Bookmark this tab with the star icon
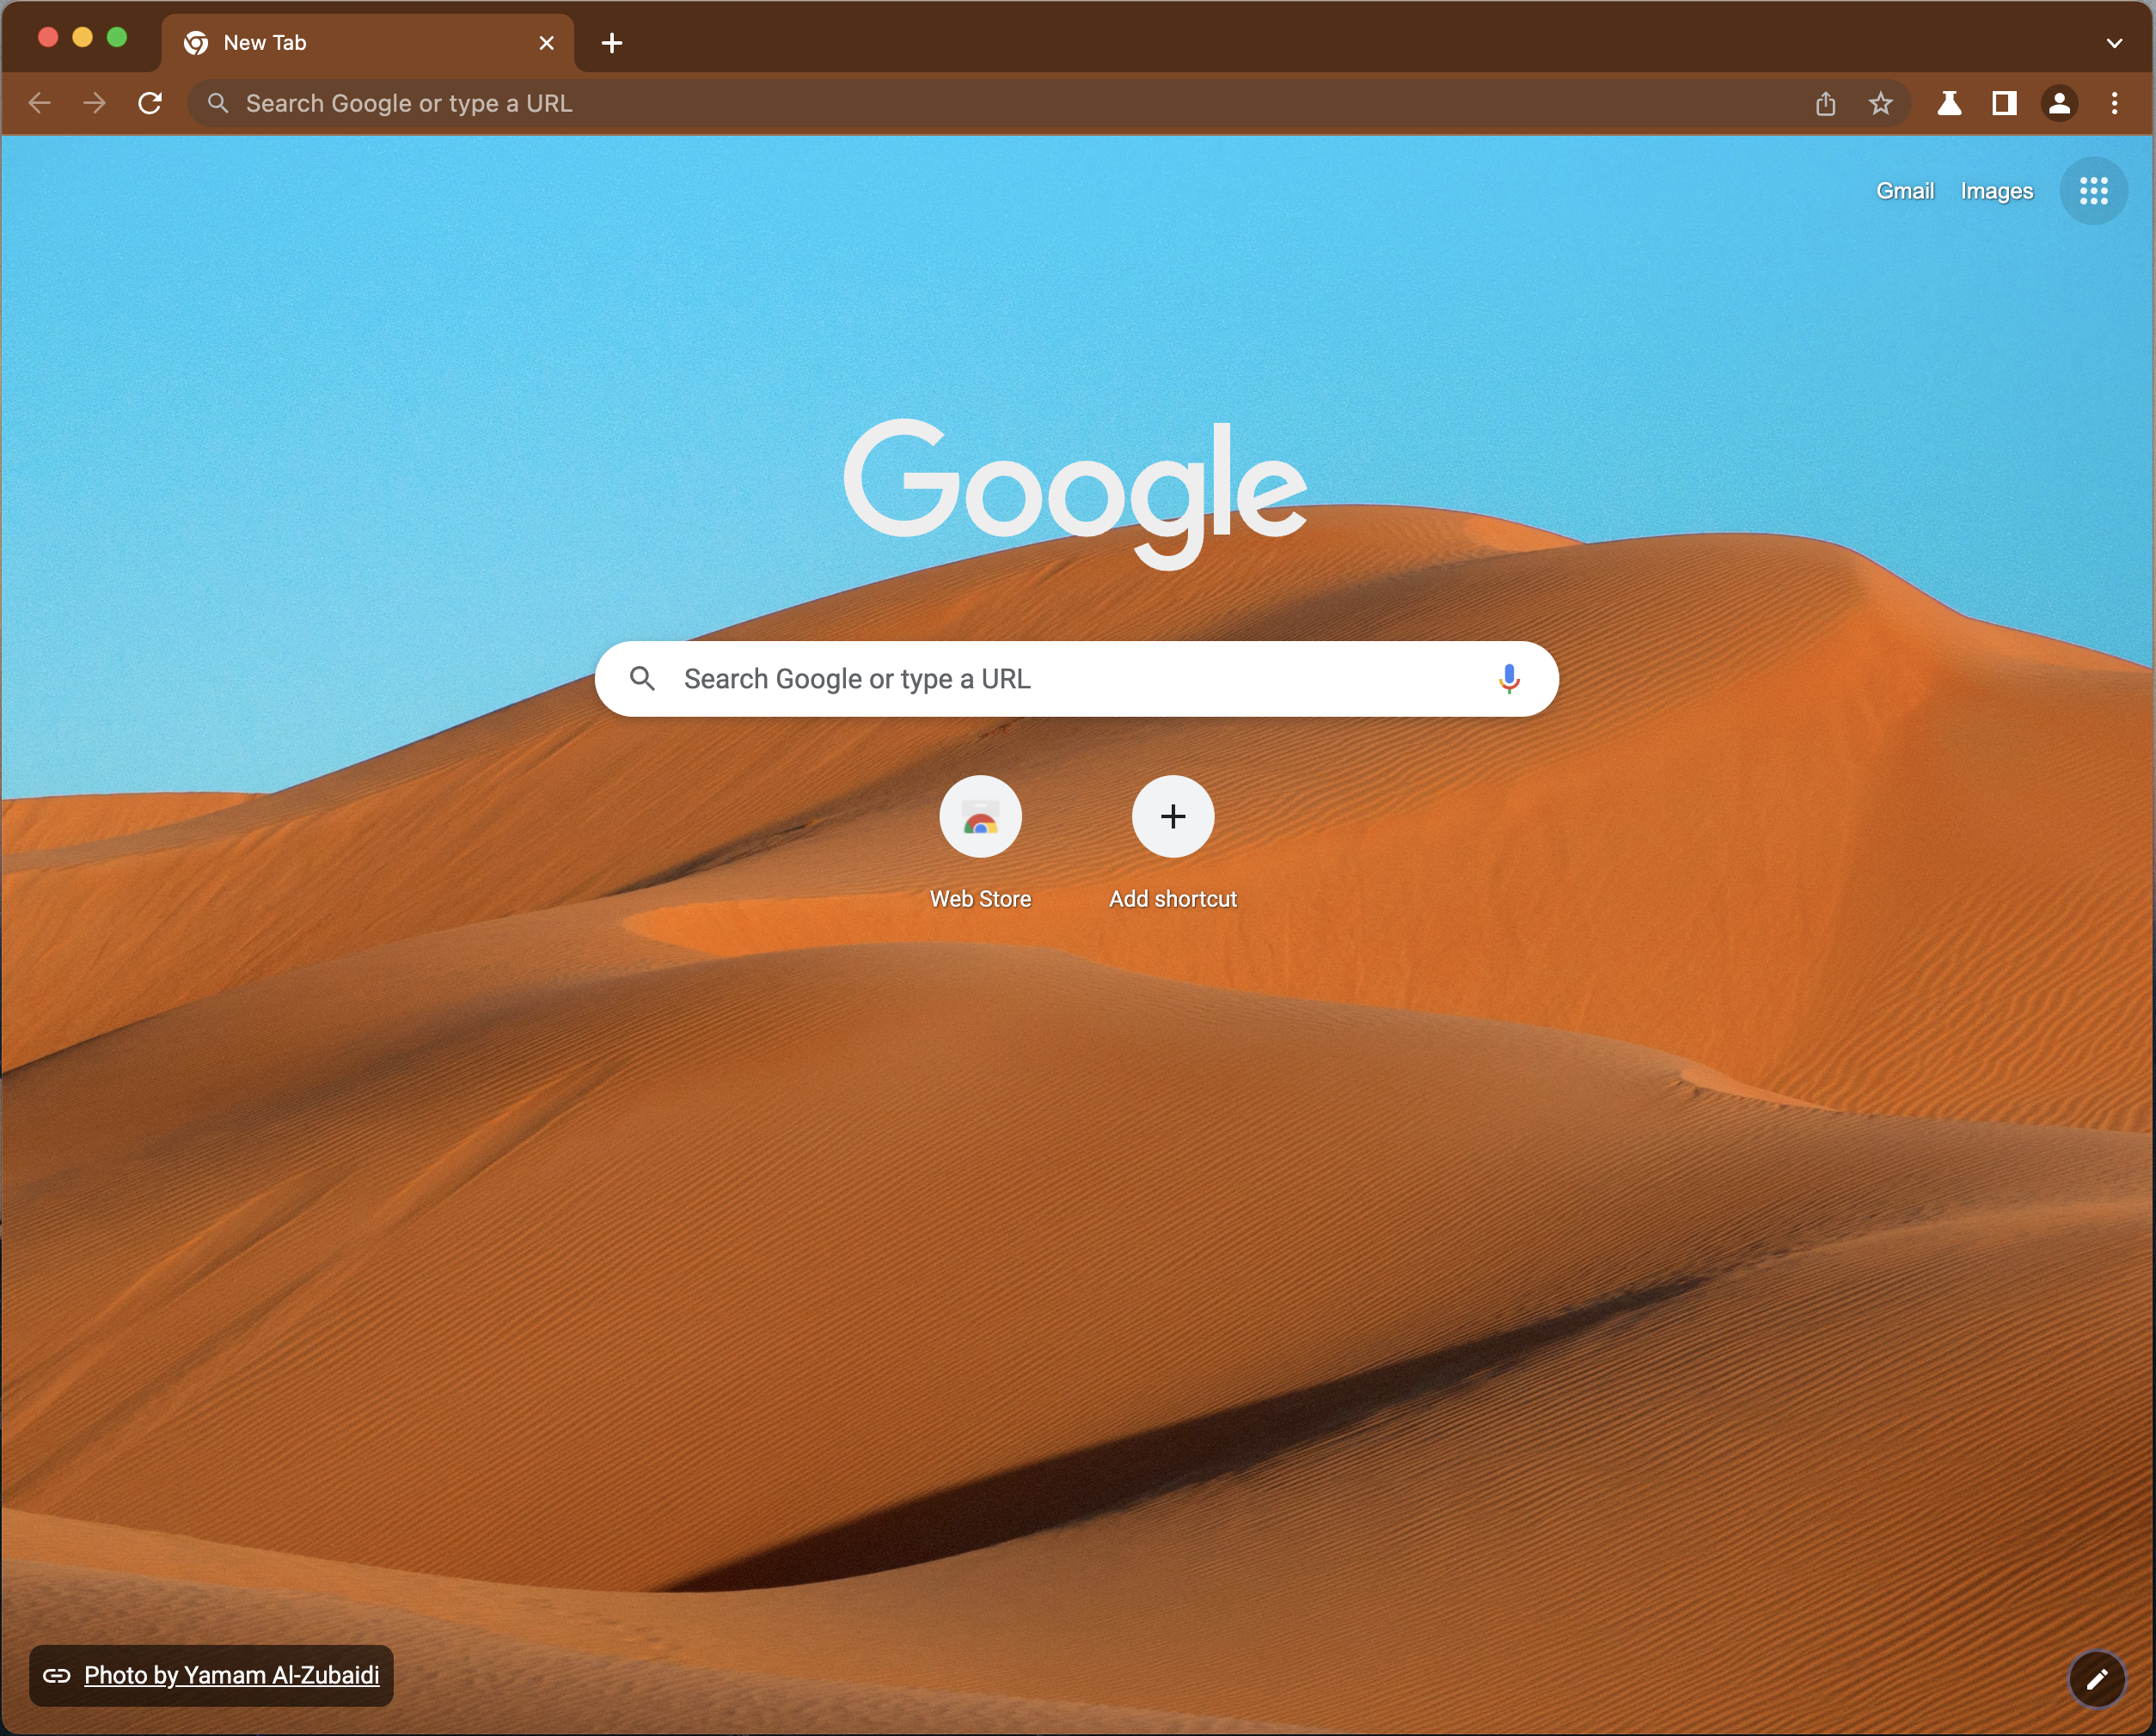This screenshot has height=1736, width=2156. point(1880,103)
